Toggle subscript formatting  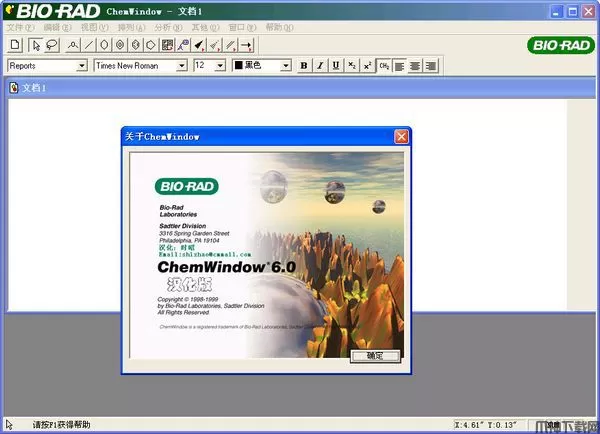(x=352, y=65)
